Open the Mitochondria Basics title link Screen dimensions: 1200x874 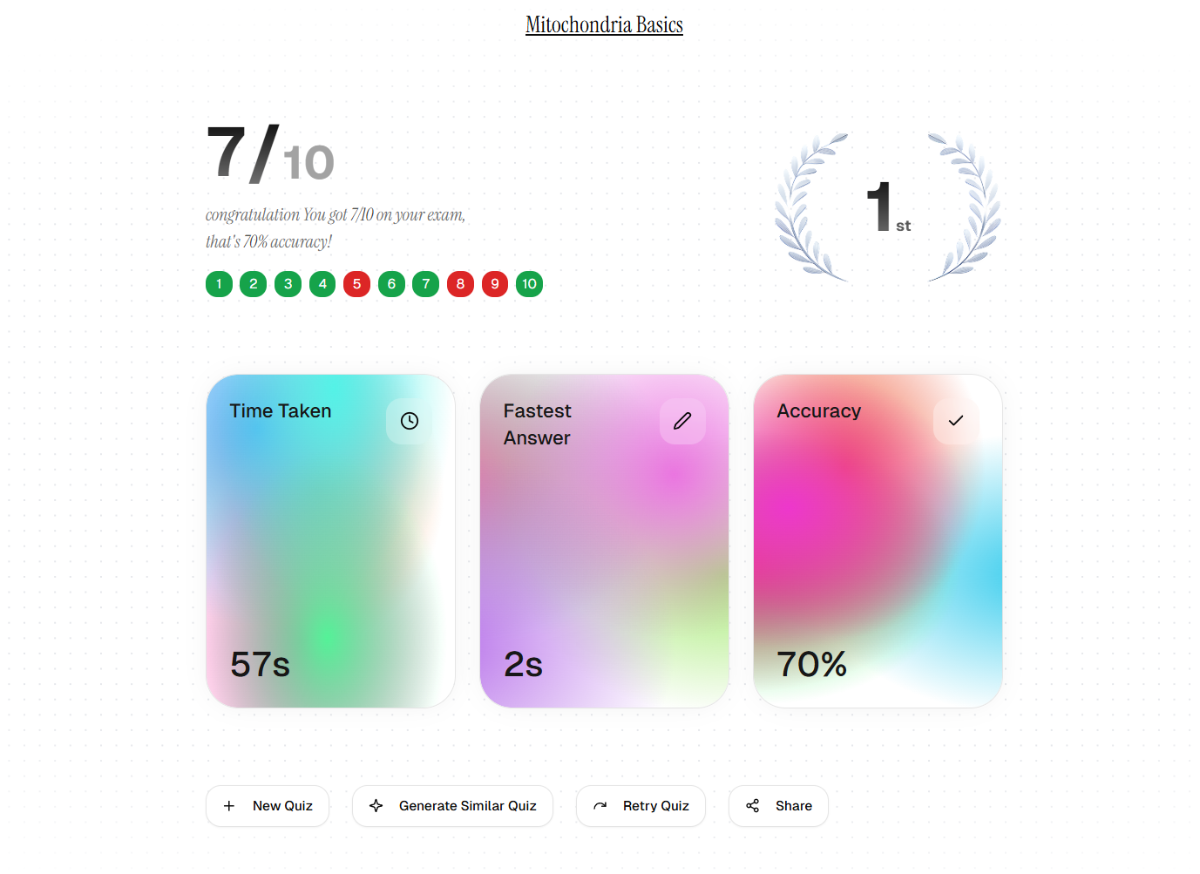[x=604, y=25]
